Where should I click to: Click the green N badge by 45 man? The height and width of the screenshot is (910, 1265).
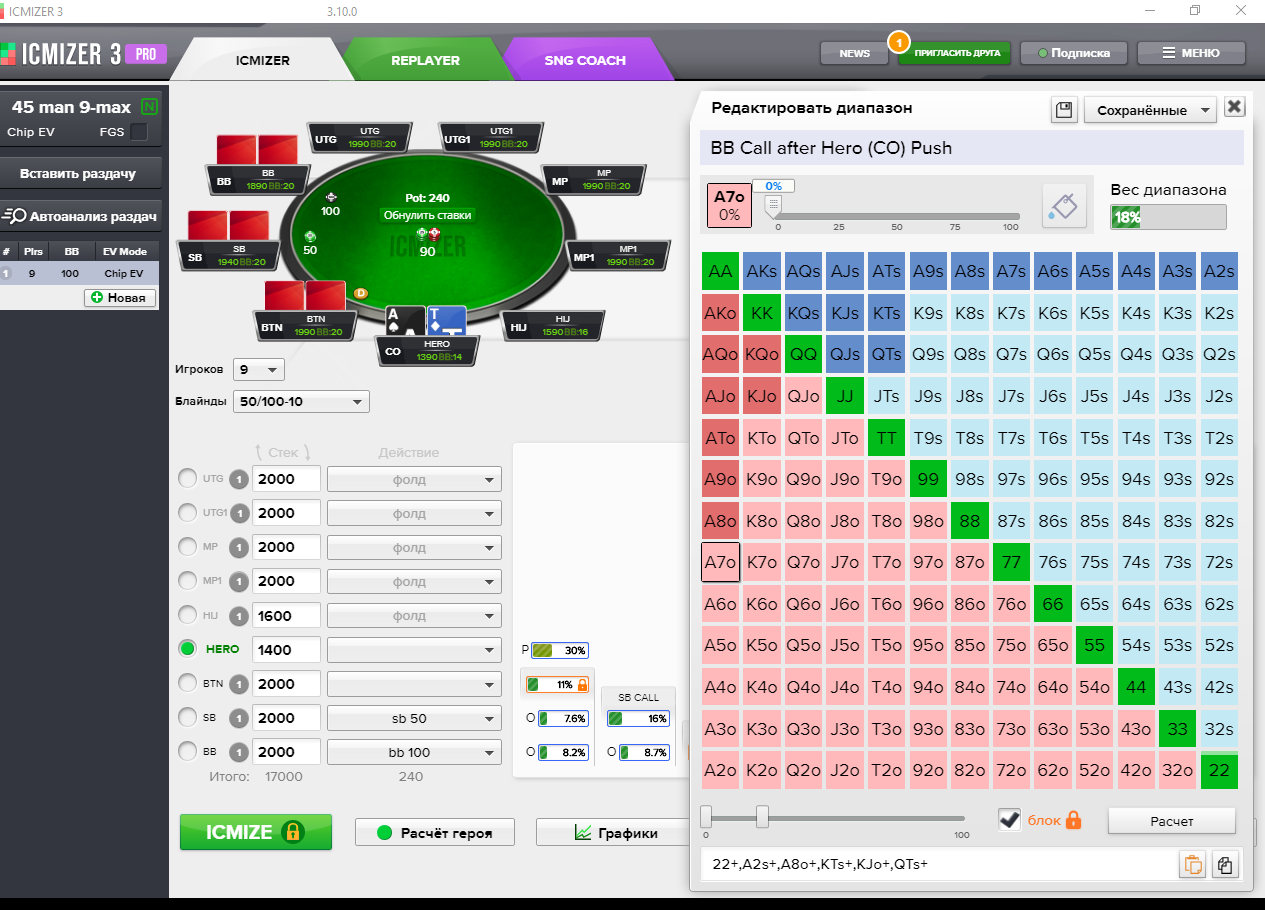click(149, 106)
